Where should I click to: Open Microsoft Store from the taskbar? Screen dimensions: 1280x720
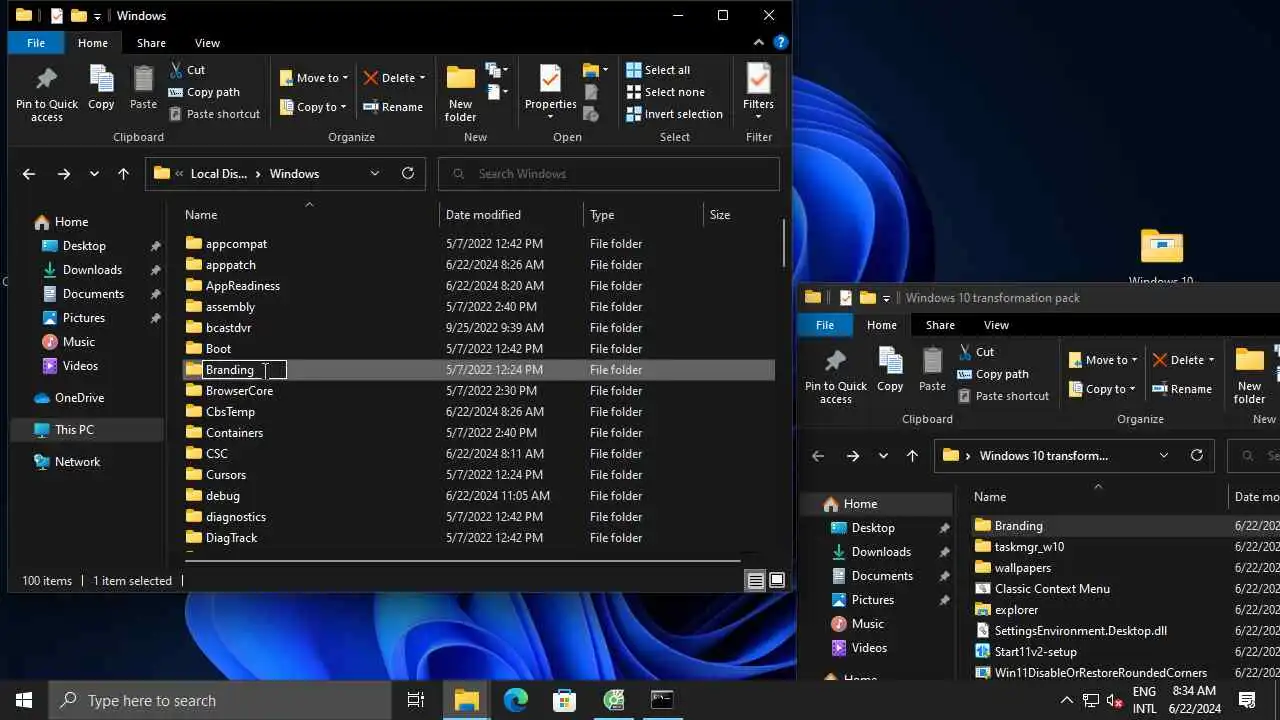564,700
